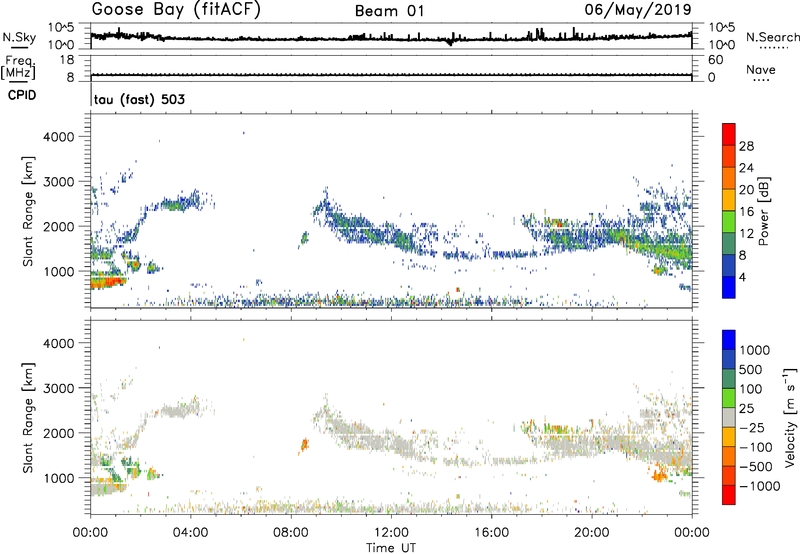Click the "Beam 01" heading

390,11
